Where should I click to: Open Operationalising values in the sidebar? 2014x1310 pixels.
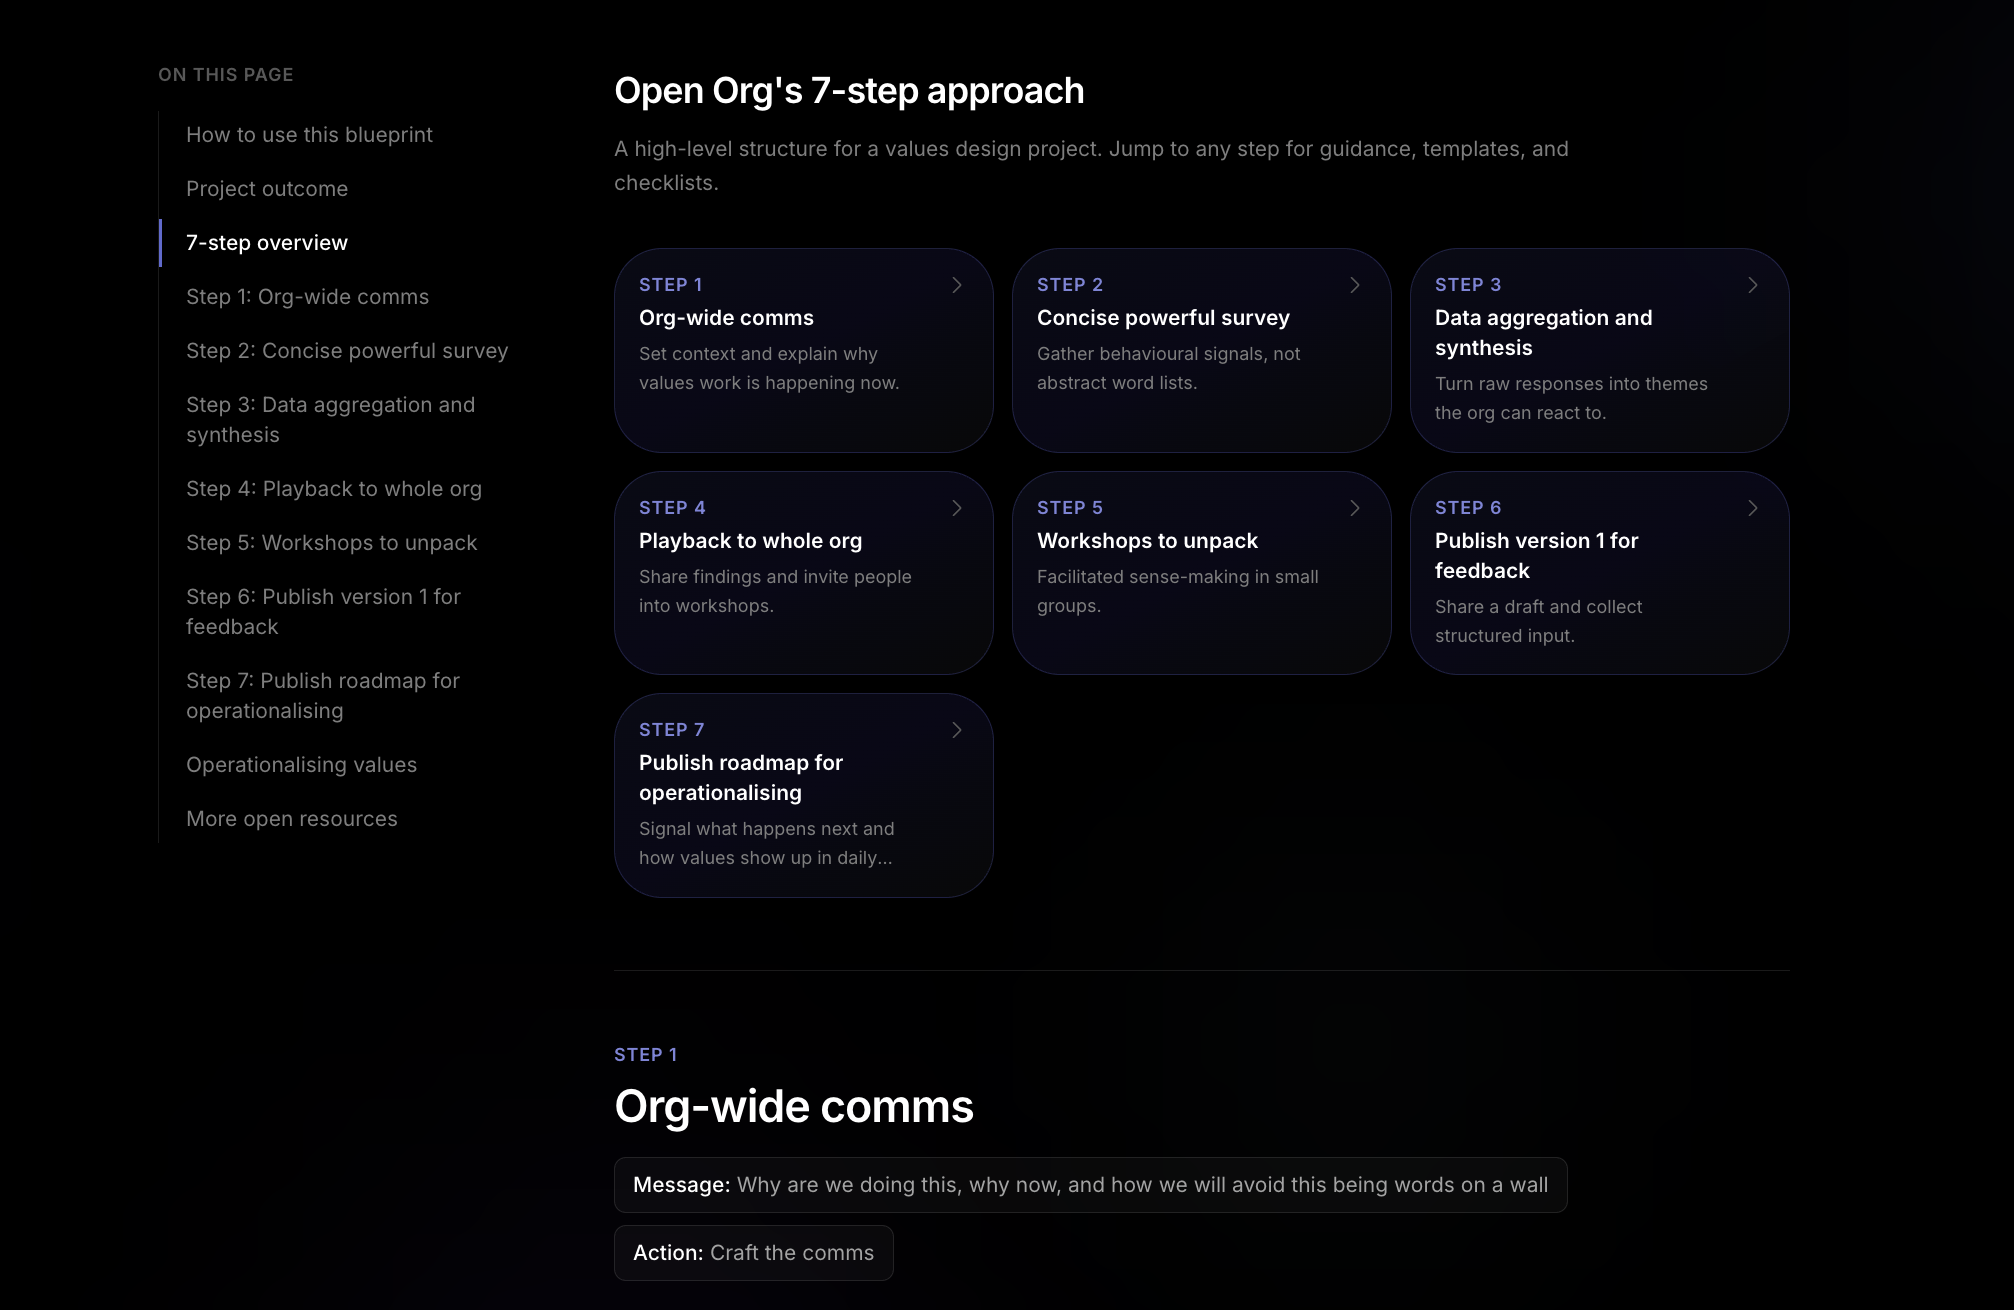click(301, 765)
